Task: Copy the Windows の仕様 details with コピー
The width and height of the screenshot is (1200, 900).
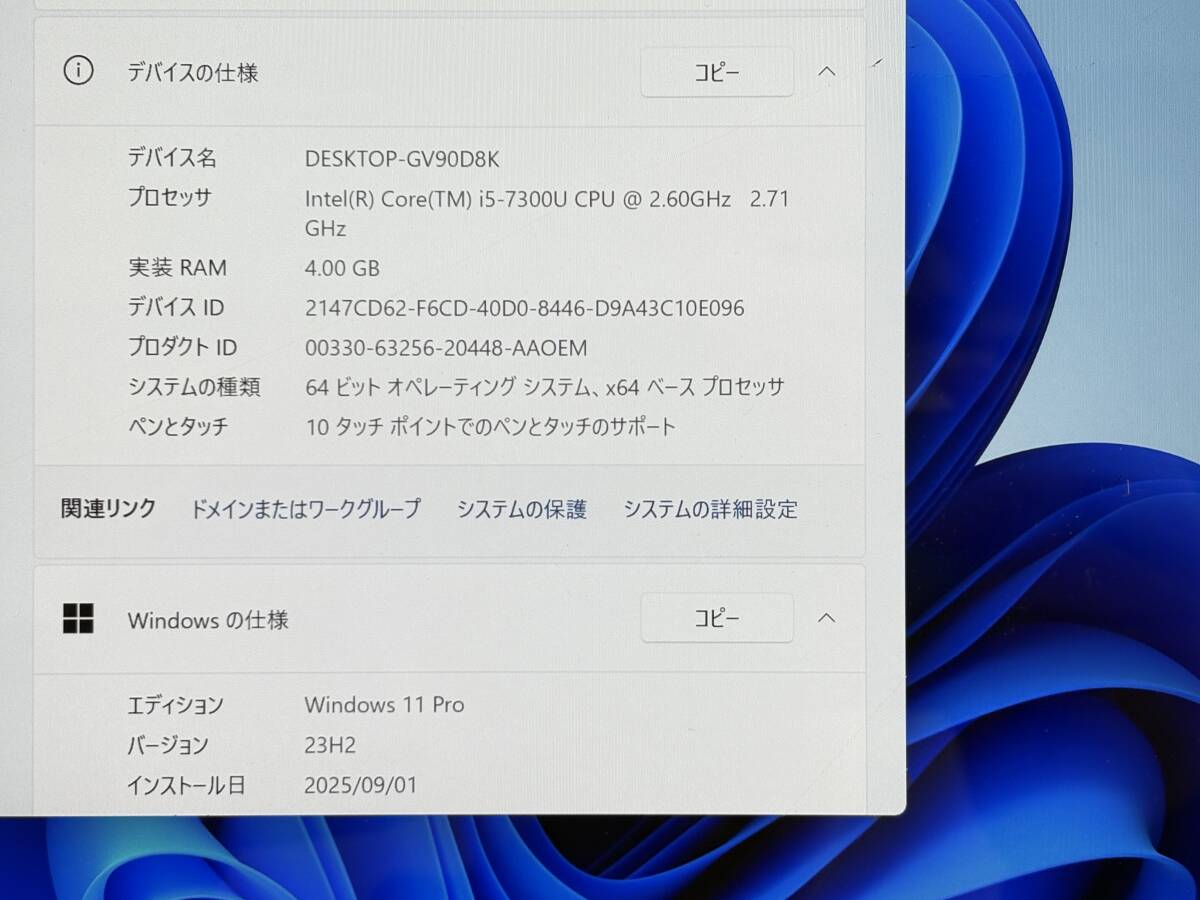Action: 717,618
